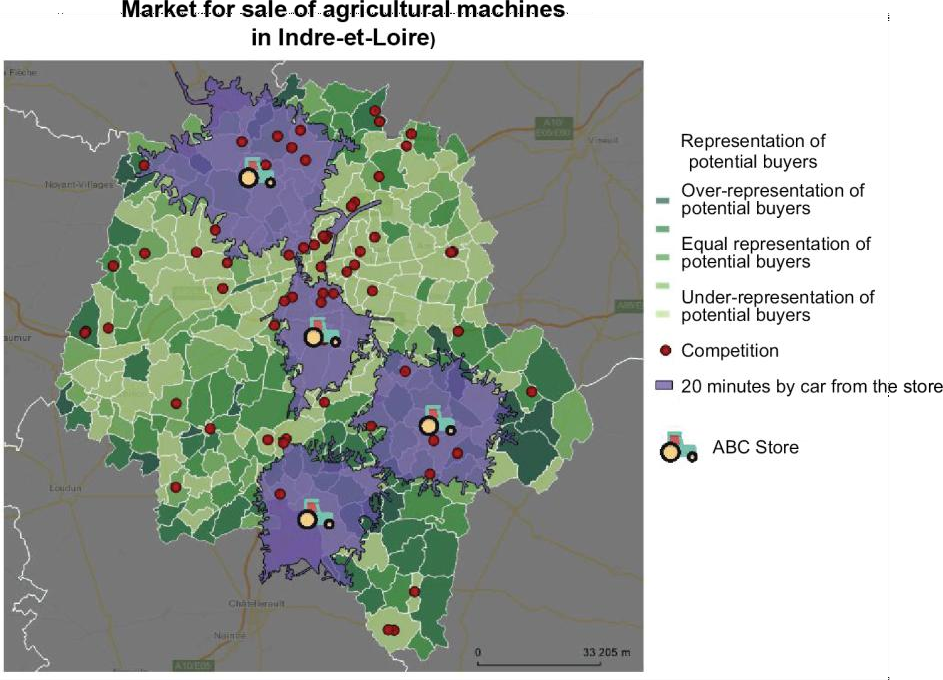
Task: Click "Under-representation of potential buyers" legend text
Action: pos(777,306)
